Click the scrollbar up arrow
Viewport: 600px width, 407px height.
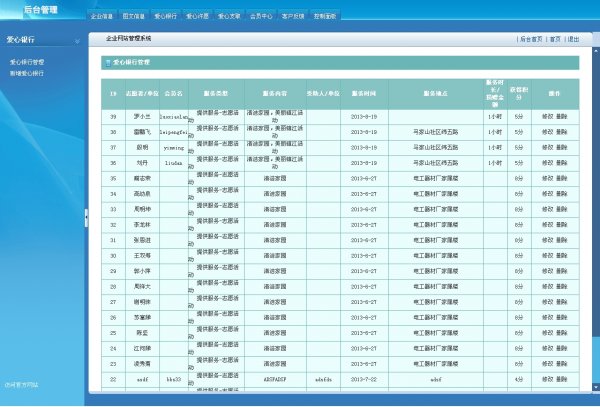coord(596,50)
